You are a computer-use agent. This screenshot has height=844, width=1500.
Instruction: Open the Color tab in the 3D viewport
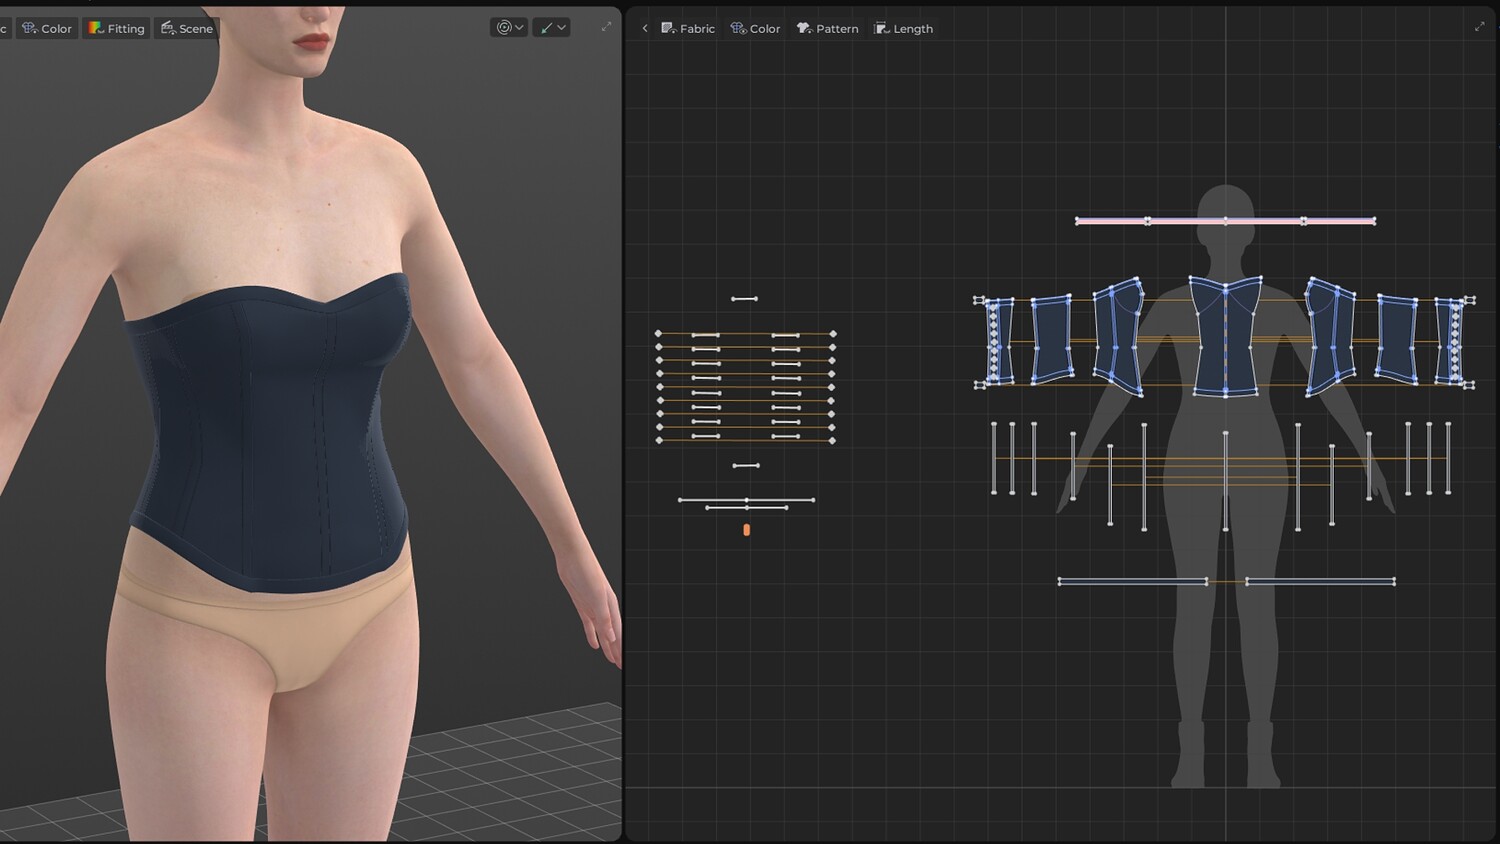click(47, 28)
